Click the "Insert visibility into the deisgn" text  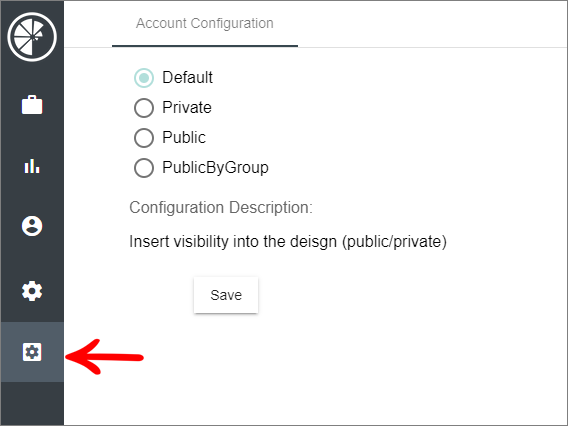233,242
